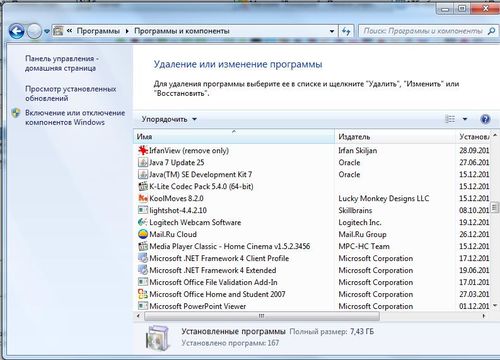
Task: Open the blue Help question icon
Action: click(485, 119)
